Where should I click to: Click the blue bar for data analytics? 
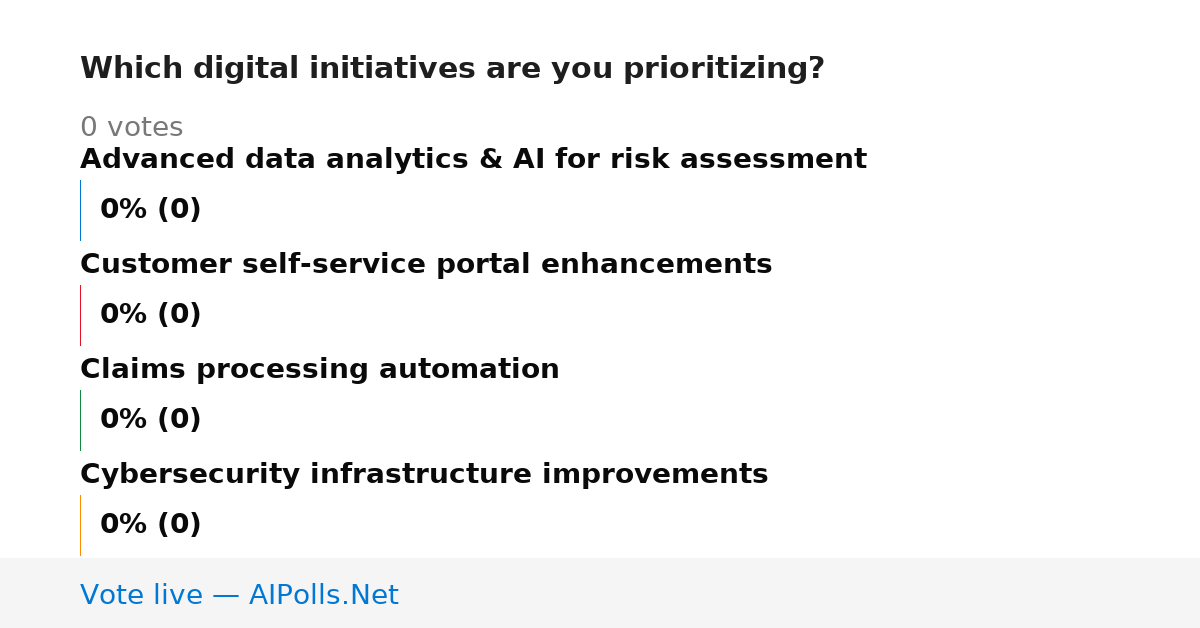tap(81, 210)
